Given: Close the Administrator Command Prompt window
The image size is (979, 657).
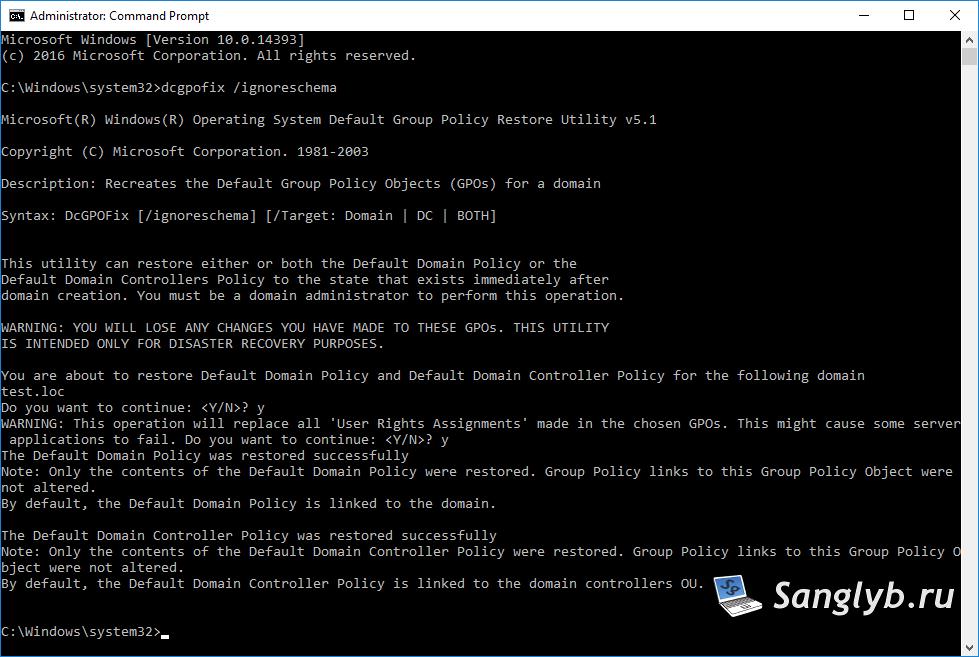Looking at the screenshot, I should 955,16.
